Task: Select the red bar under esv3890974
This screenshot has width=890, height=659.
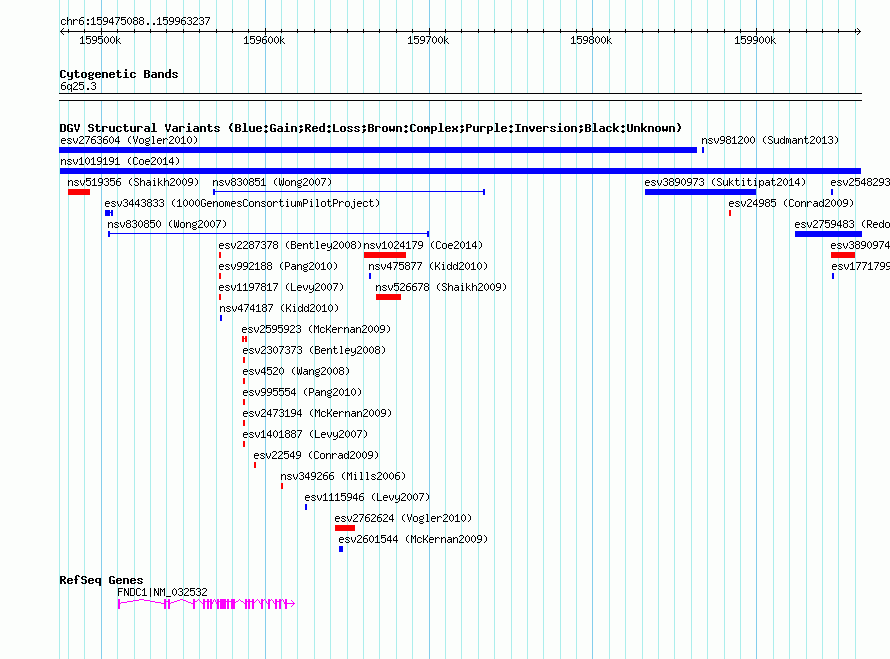Action: 843,255
